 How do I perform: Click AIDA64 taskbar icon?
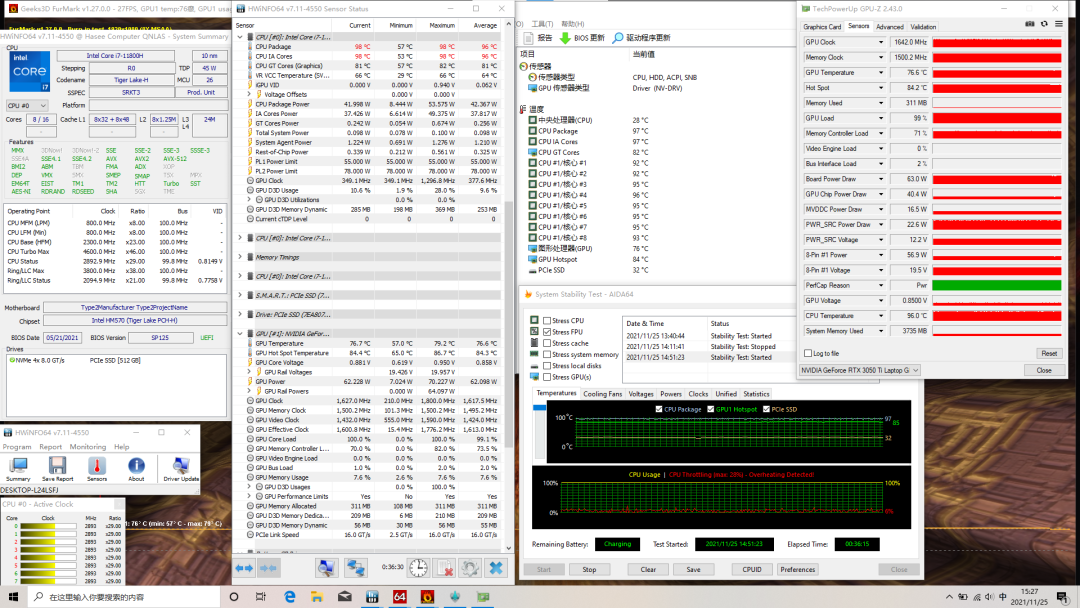click(x=399, y=597)
